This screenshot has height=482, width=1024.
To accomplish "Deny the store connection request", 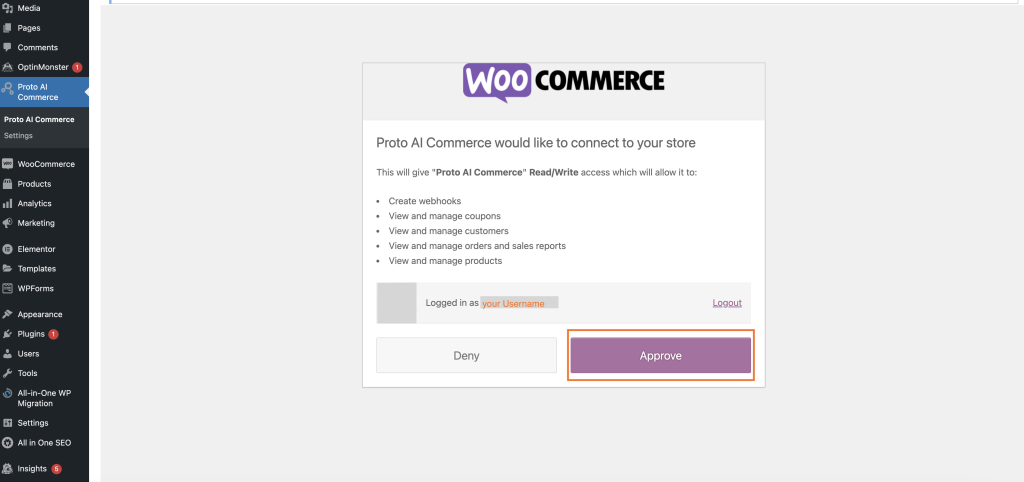I will click(466, 355).
